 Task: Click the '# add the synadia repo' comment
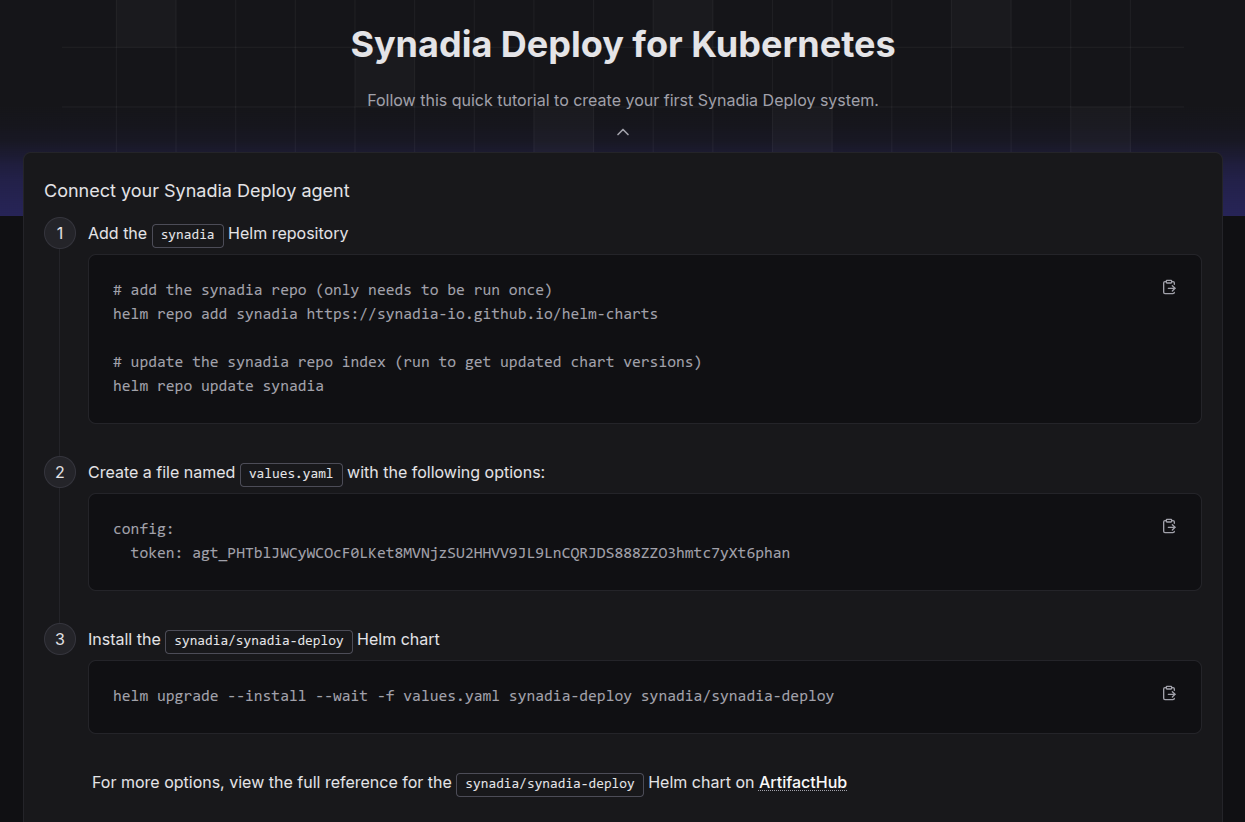click(x=332, y=290)
